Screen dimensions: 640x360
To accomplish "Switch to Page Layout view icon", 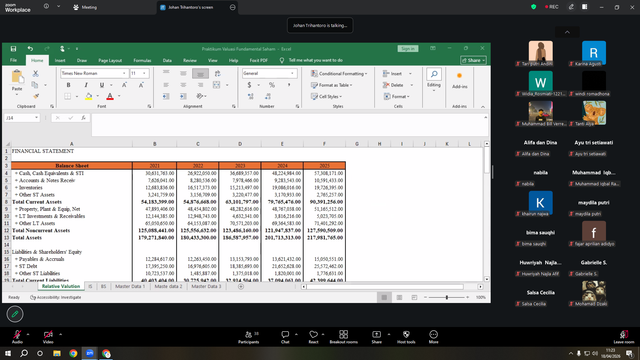I will pyautogui.click(x=399, y=298).
